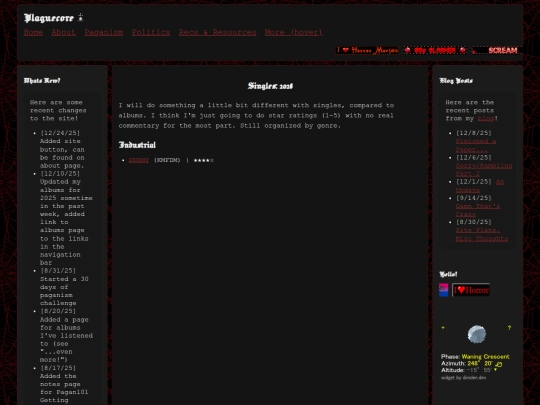Click the [12/10/25] Updated my albums entry
Screen dimensions: 540x405
(66, 218)
